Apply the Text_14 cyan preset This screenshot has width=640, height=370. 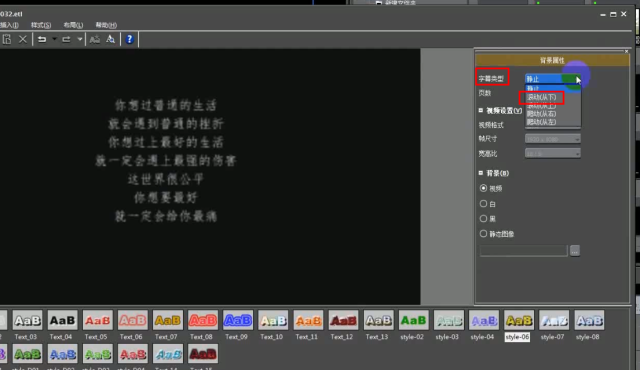(167, 354)
